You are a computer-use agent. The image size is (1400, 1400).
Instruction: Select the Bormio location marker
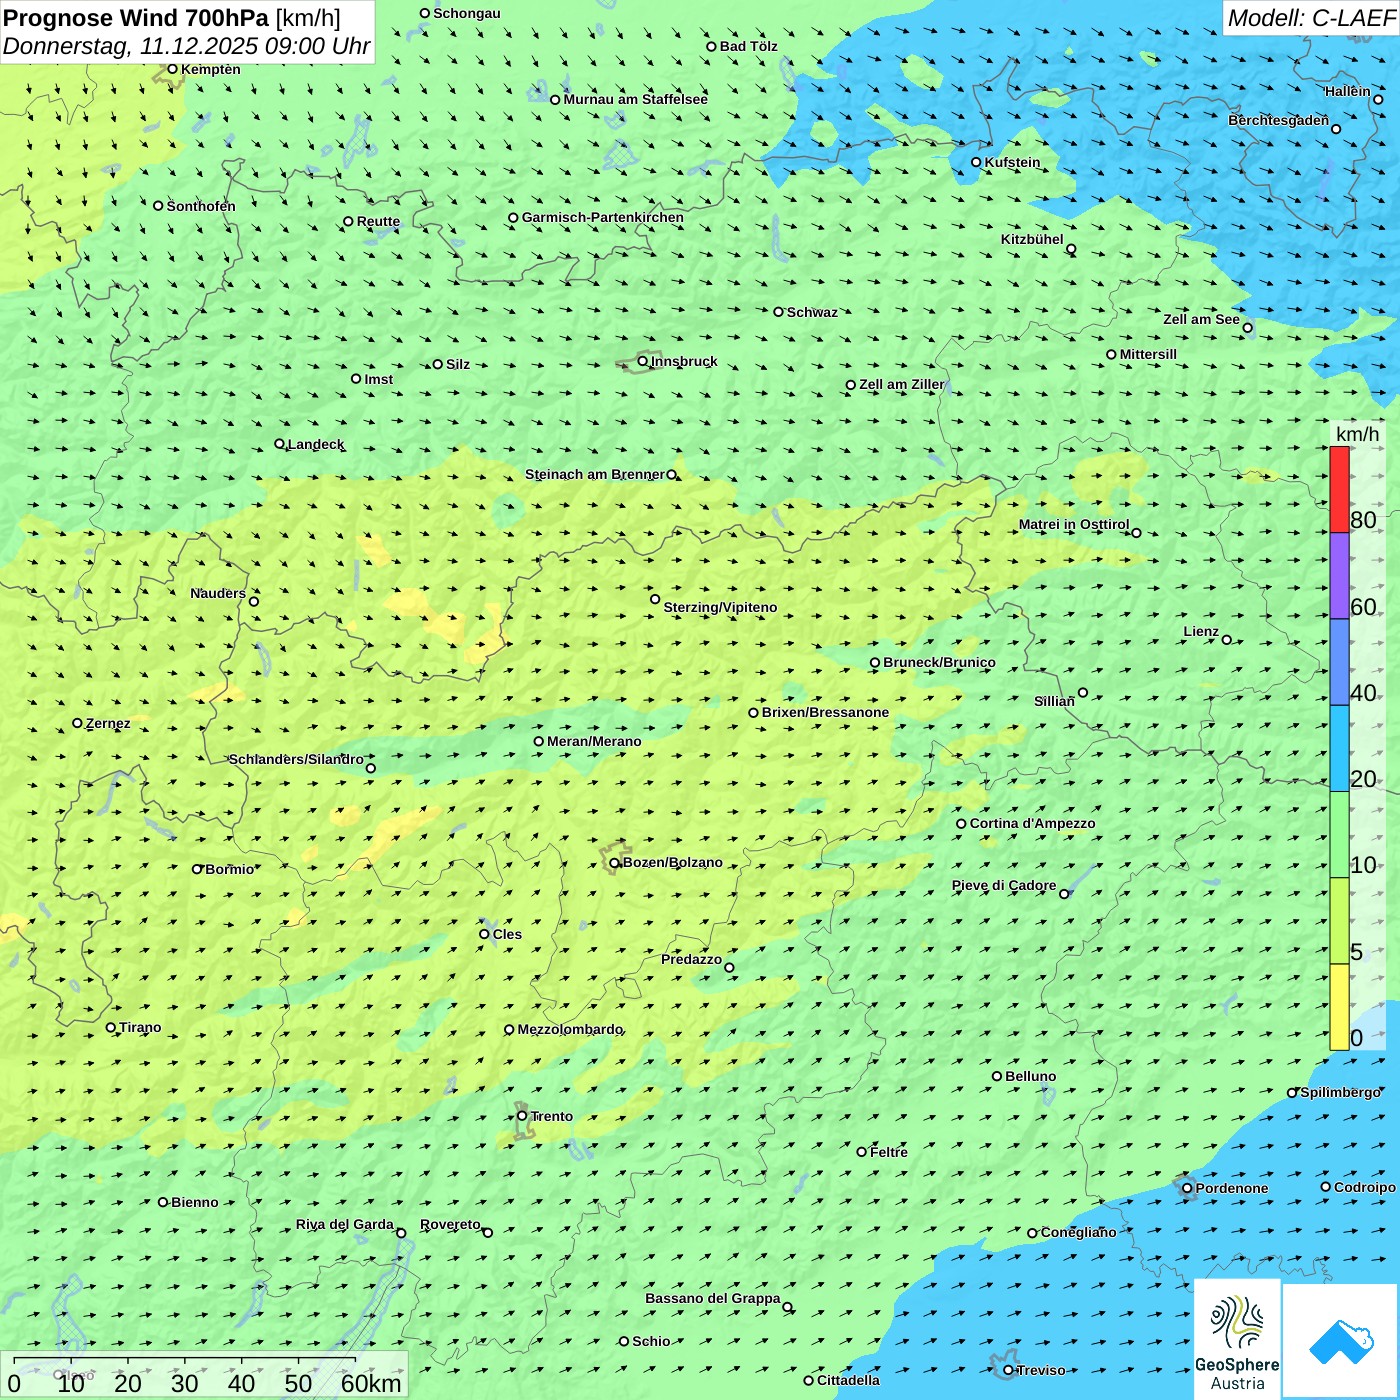click(197, 869)
